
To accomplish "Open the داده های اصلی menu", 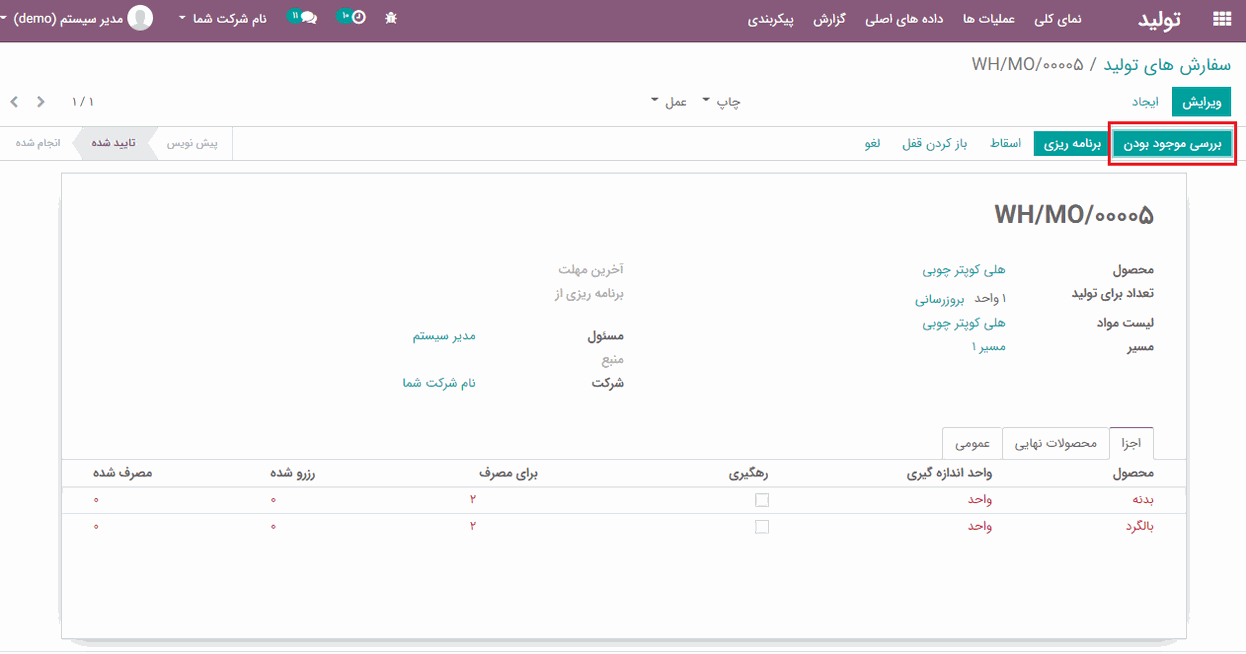I will pos(905,19).
